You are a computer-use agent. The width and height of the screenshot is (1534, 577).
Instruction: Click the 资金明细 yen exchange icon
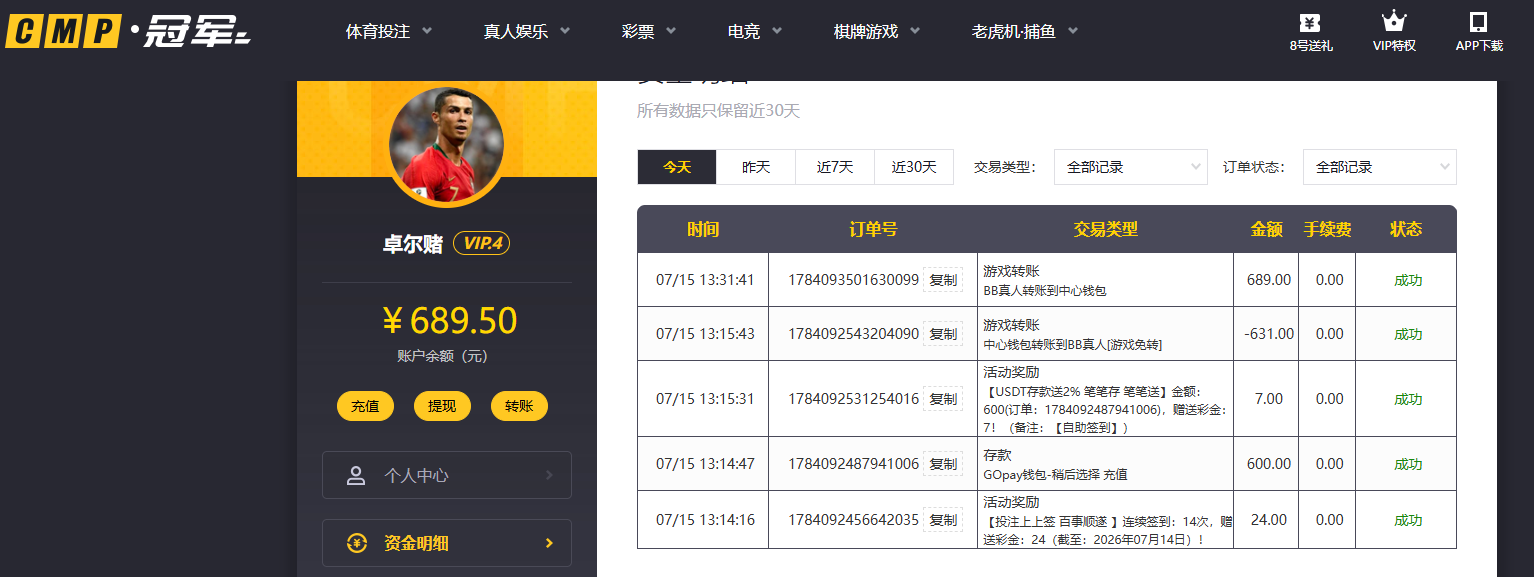point(356,543)
